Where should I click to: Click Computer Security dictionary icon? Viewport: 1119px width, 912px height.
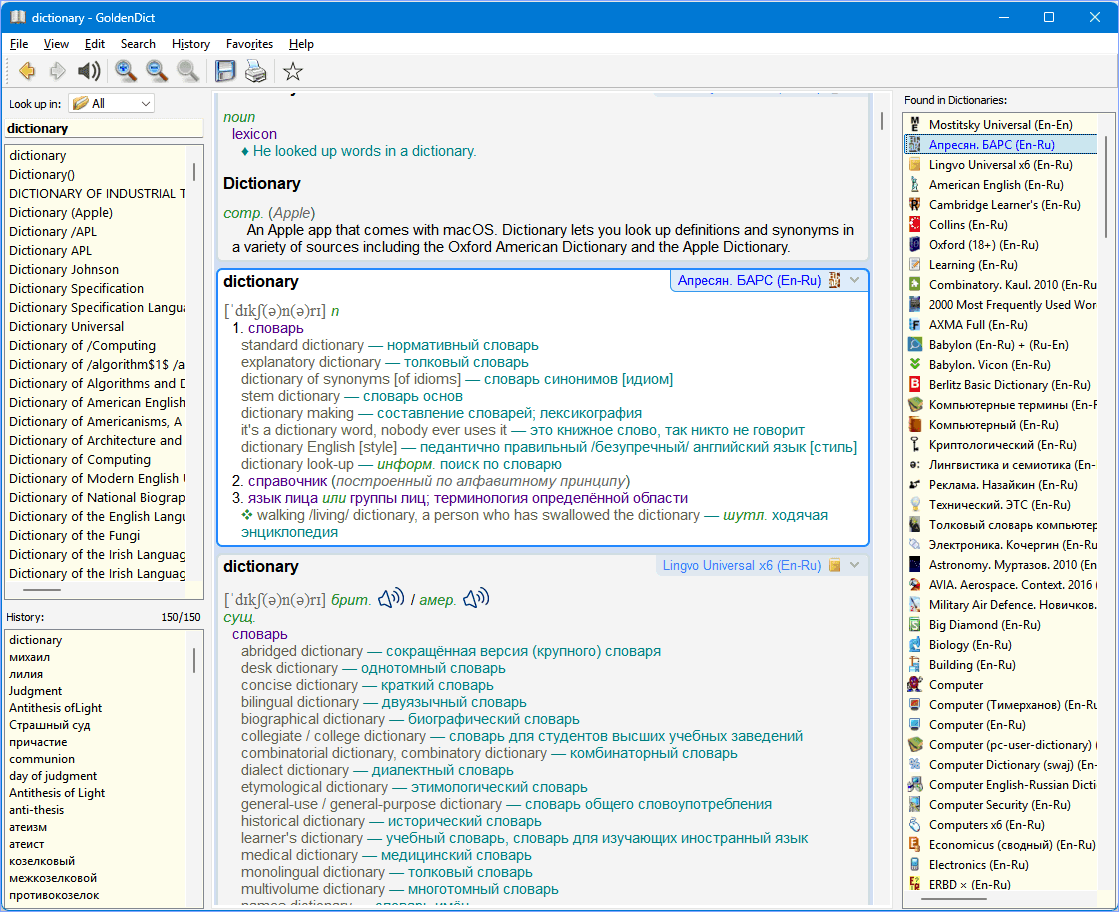(x=915, y=804)
